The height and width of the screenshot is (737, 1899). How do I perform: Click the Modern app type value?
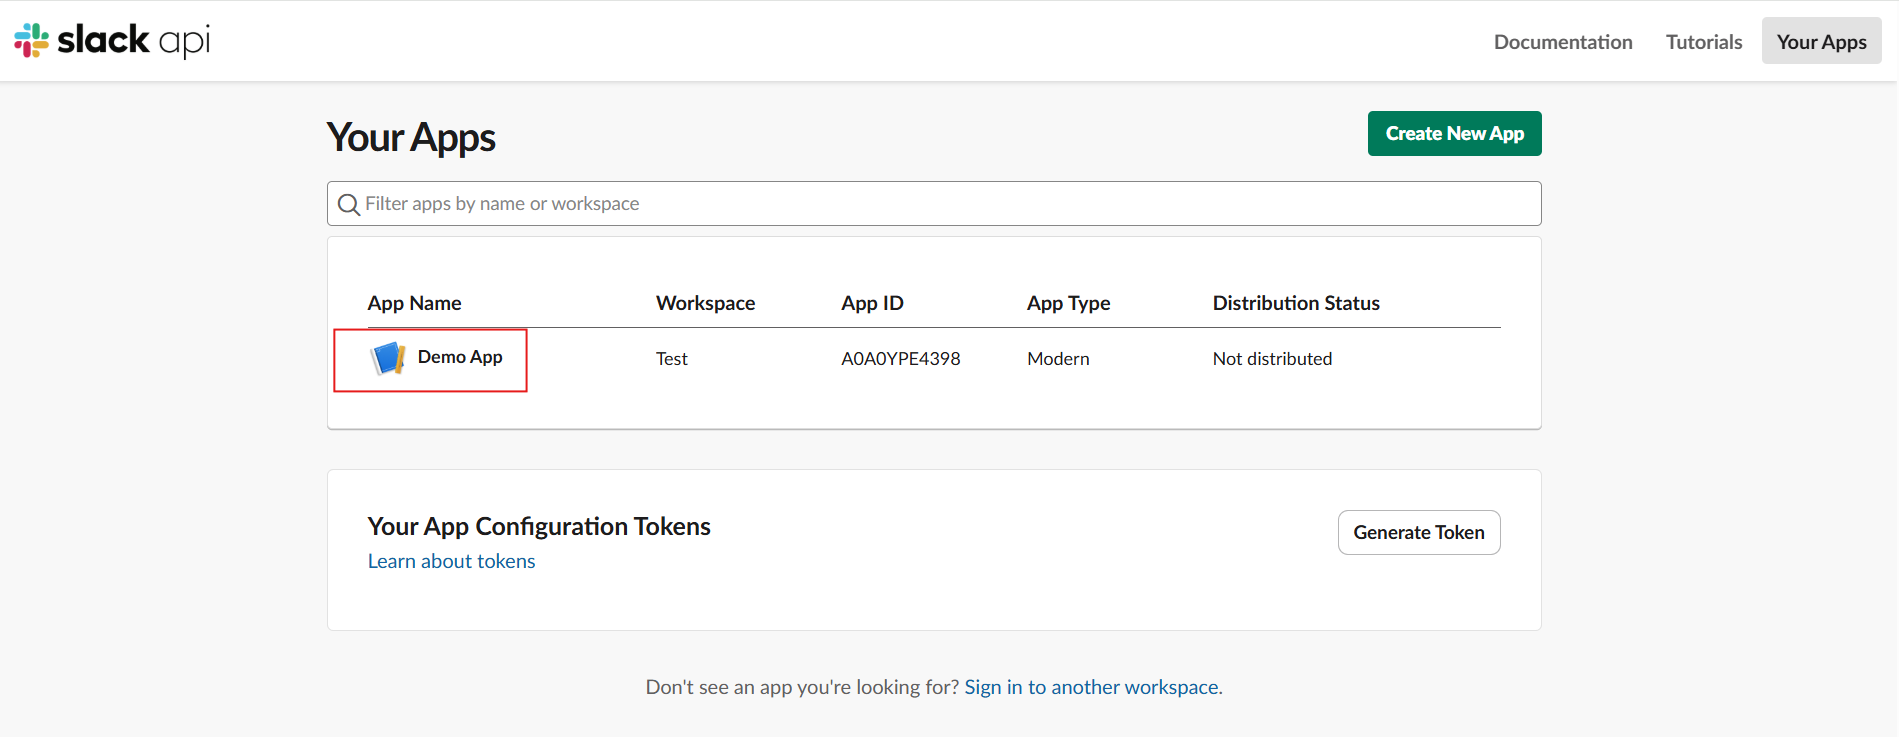click(x=1057, y=359)
